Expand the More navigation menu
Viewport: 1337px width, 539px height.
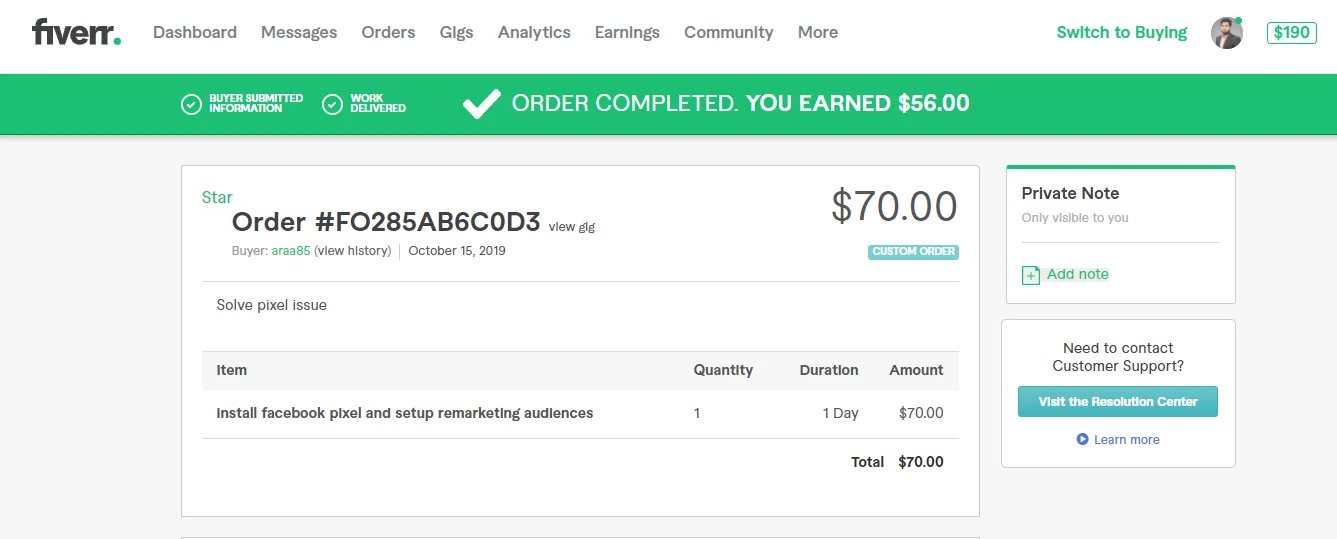[817, 33]
